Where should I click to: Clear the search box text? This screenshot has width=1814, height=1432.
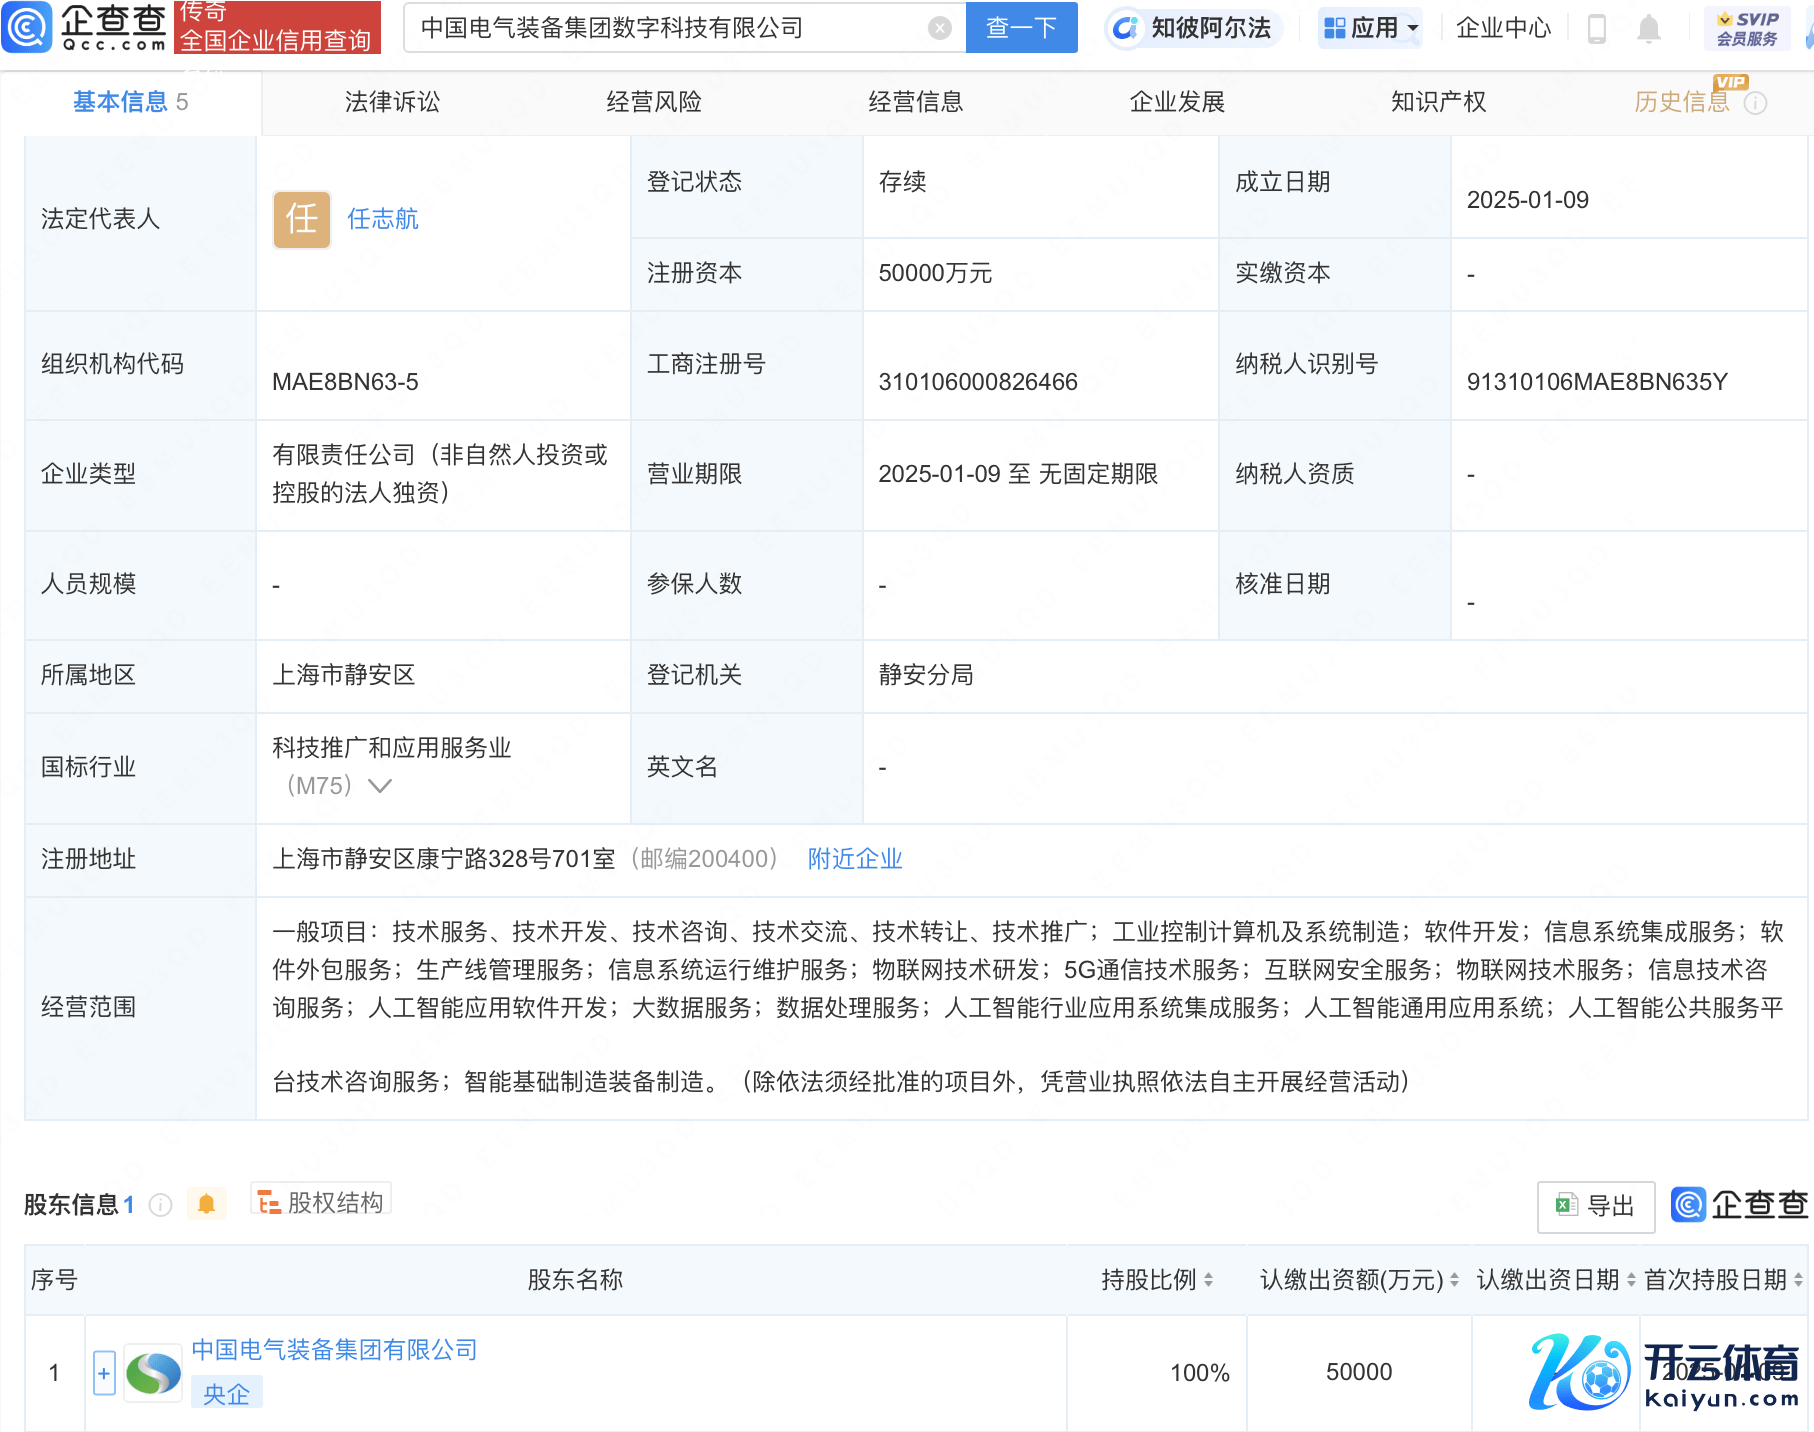tap(939, 28)
